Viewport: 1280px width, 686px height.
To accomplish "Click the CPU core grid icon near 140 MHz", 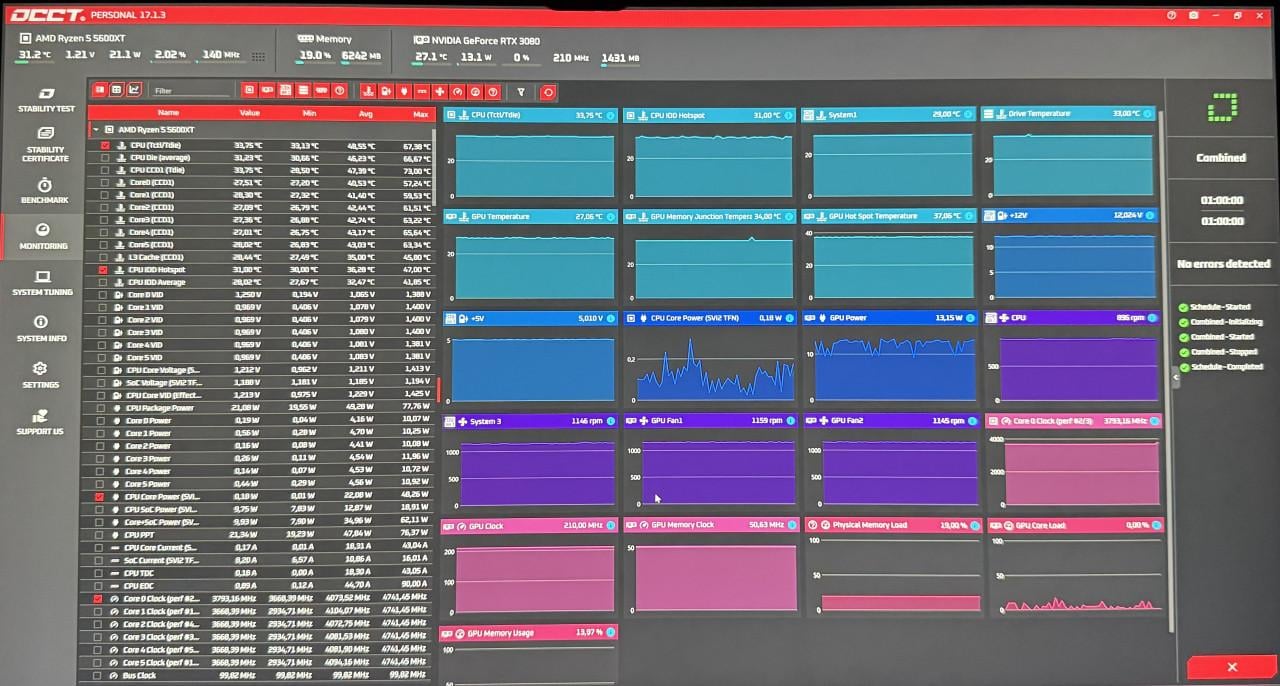I will [x=259, y=57].
